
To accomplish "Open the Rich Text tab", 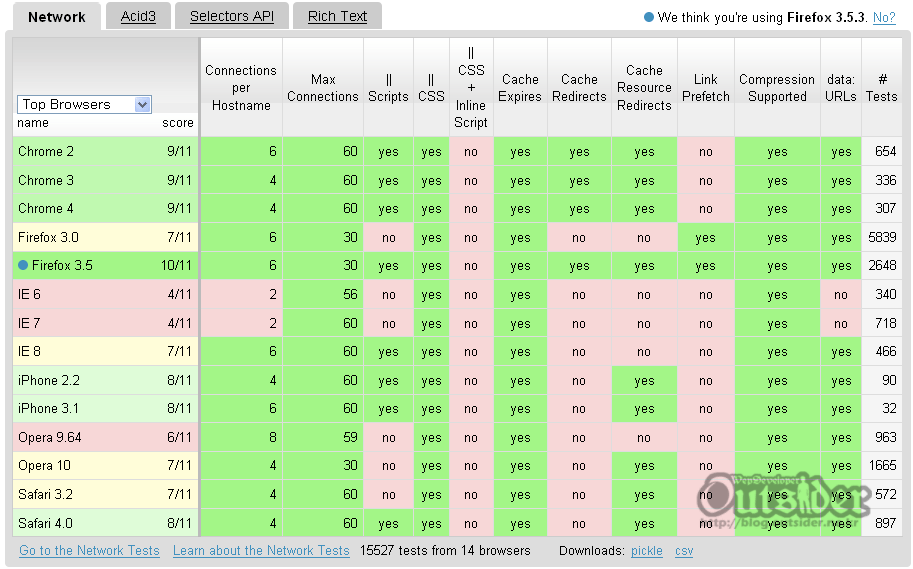I will pos(337,16).
